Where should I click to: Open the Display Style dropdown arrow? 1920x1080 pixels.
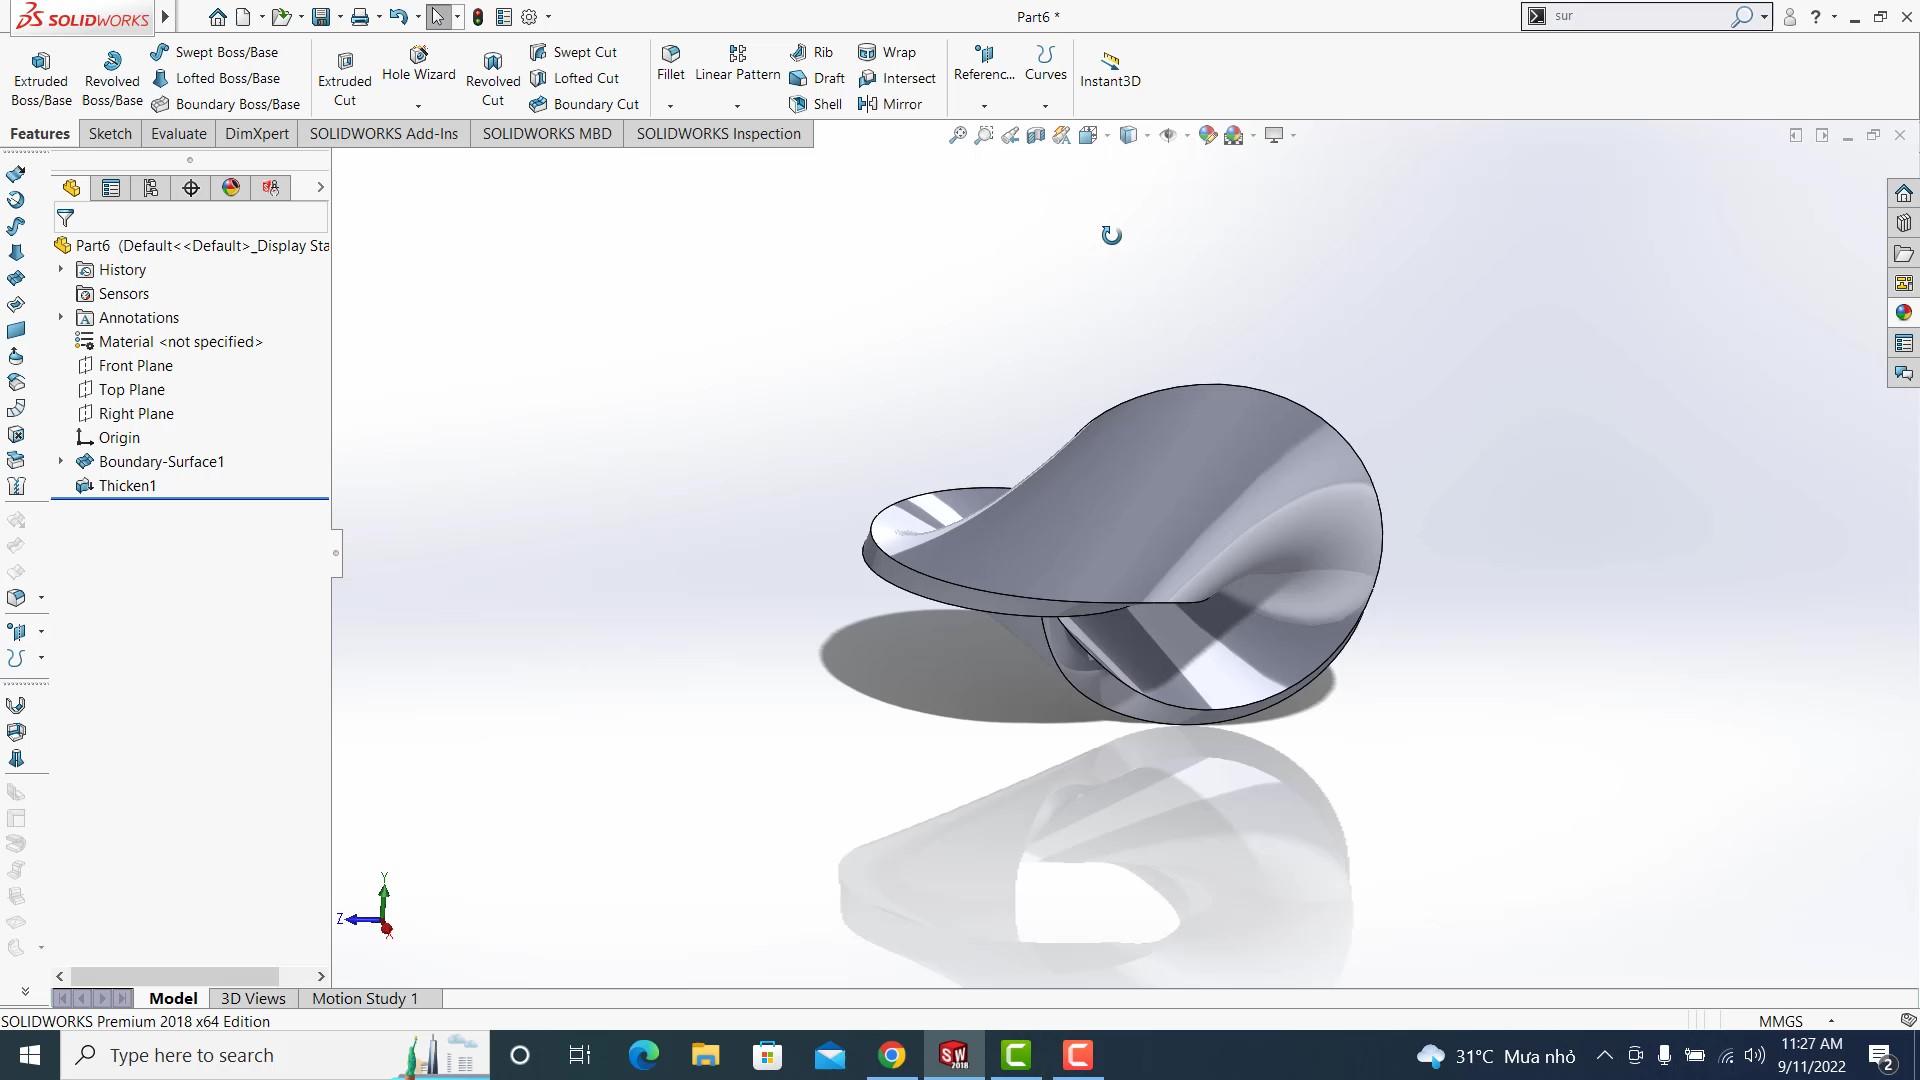tap(1147, 135)
